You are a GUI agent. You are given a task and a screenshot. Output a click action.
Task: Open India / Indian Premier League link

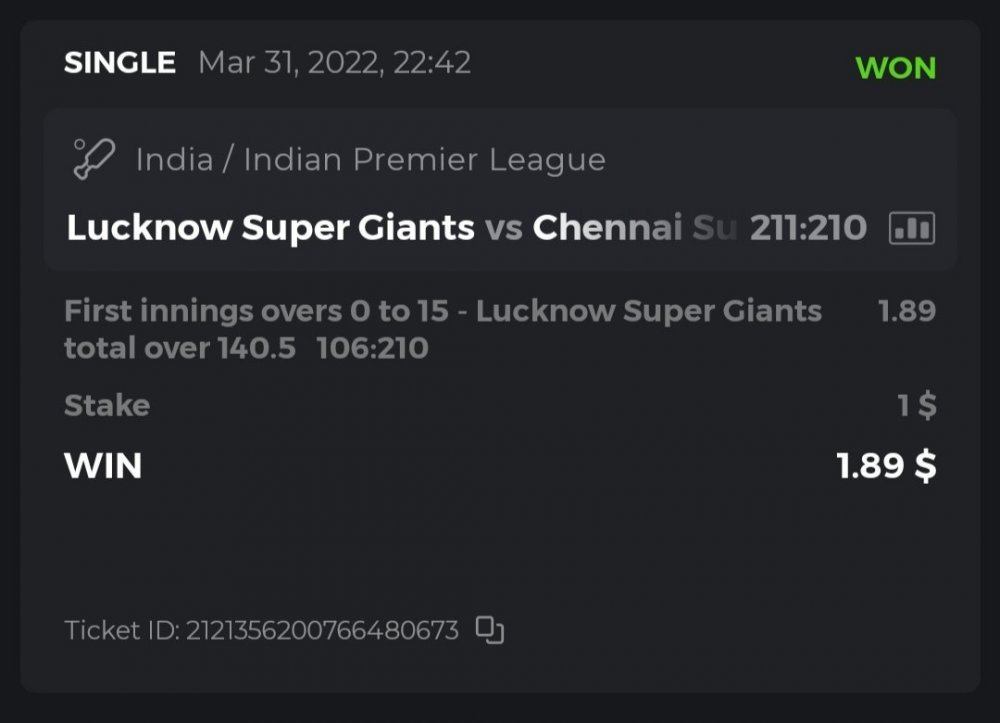click(370, 160)
